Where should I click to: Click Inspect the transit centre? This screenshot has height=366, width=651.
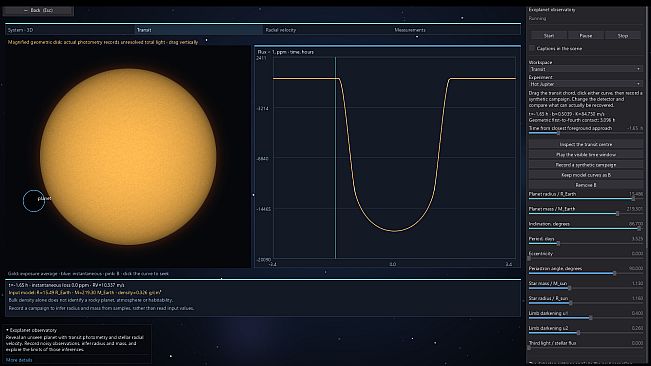[585, 144]
